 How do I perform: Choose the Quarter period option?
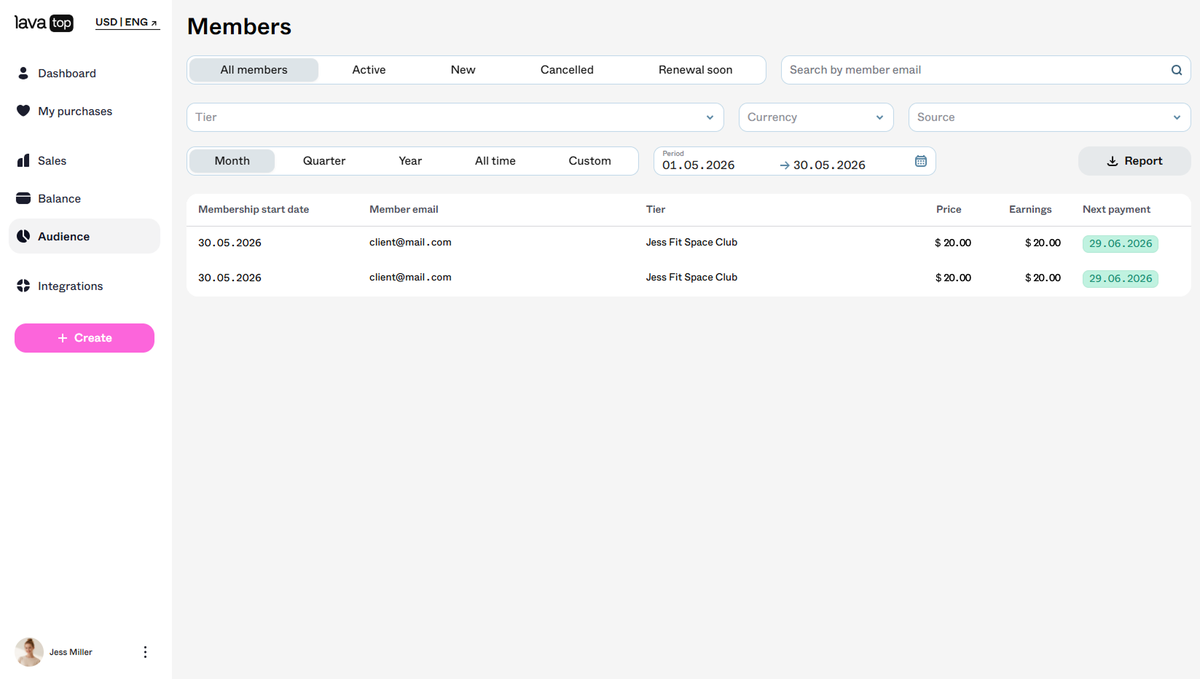[x=324, y=161]
